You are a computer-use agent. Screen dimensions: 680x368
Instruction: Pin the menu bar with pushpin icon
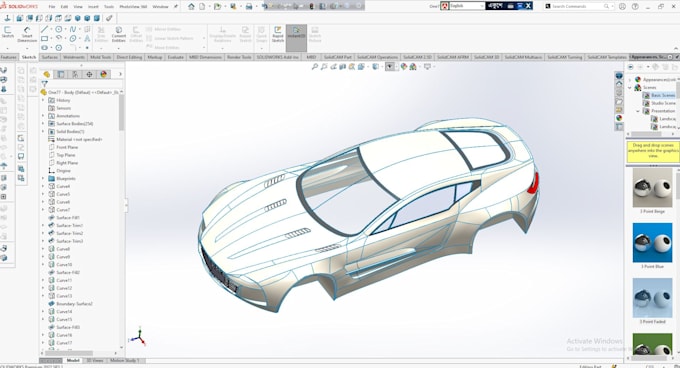point(176,7)
